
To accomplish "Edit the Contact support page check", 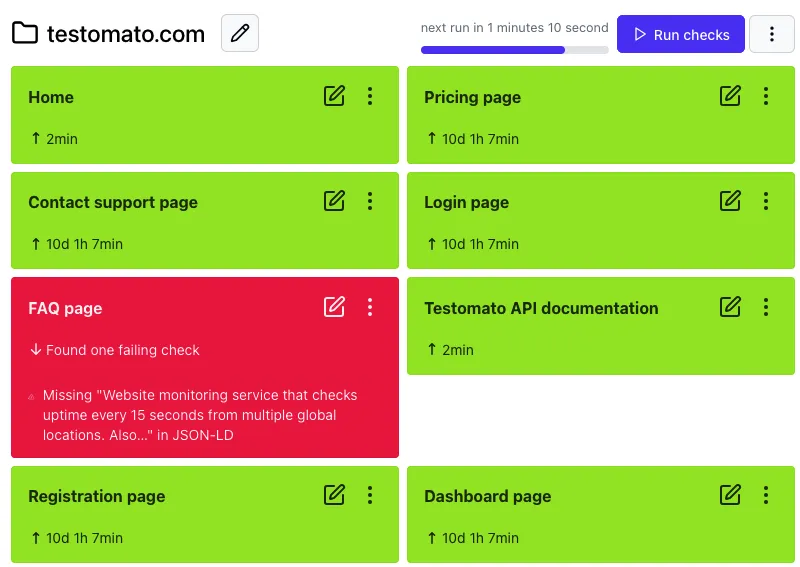I will click(x=334, y=201).
